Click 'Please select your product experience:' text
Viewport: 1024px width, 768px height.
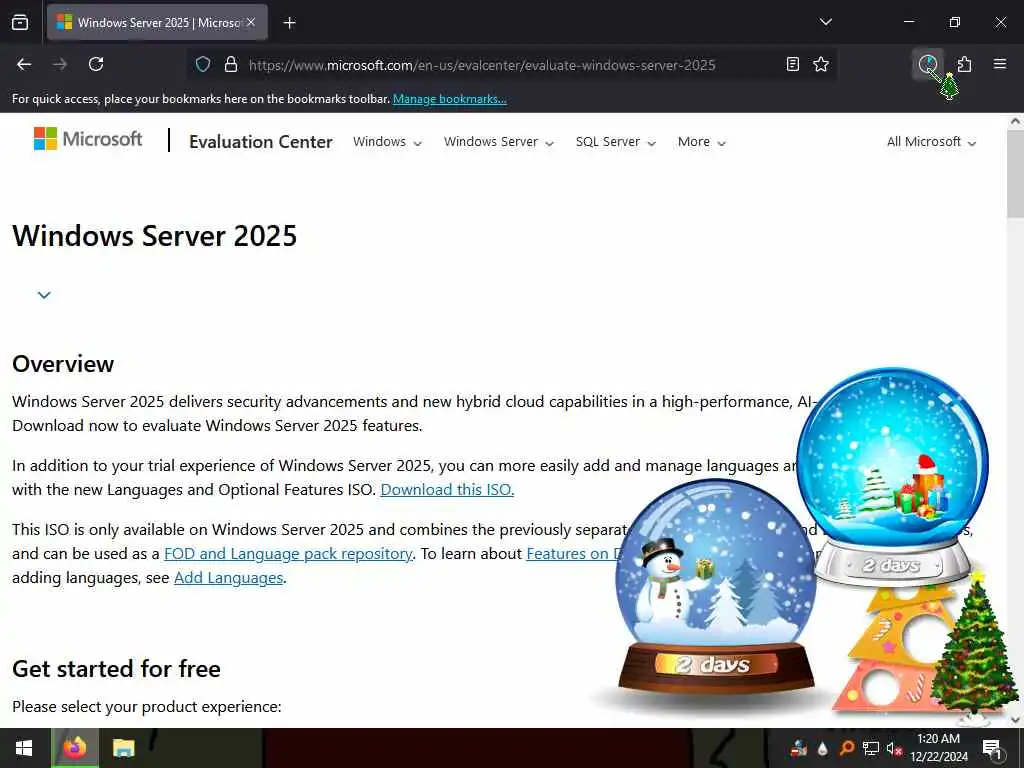[147, 707]
